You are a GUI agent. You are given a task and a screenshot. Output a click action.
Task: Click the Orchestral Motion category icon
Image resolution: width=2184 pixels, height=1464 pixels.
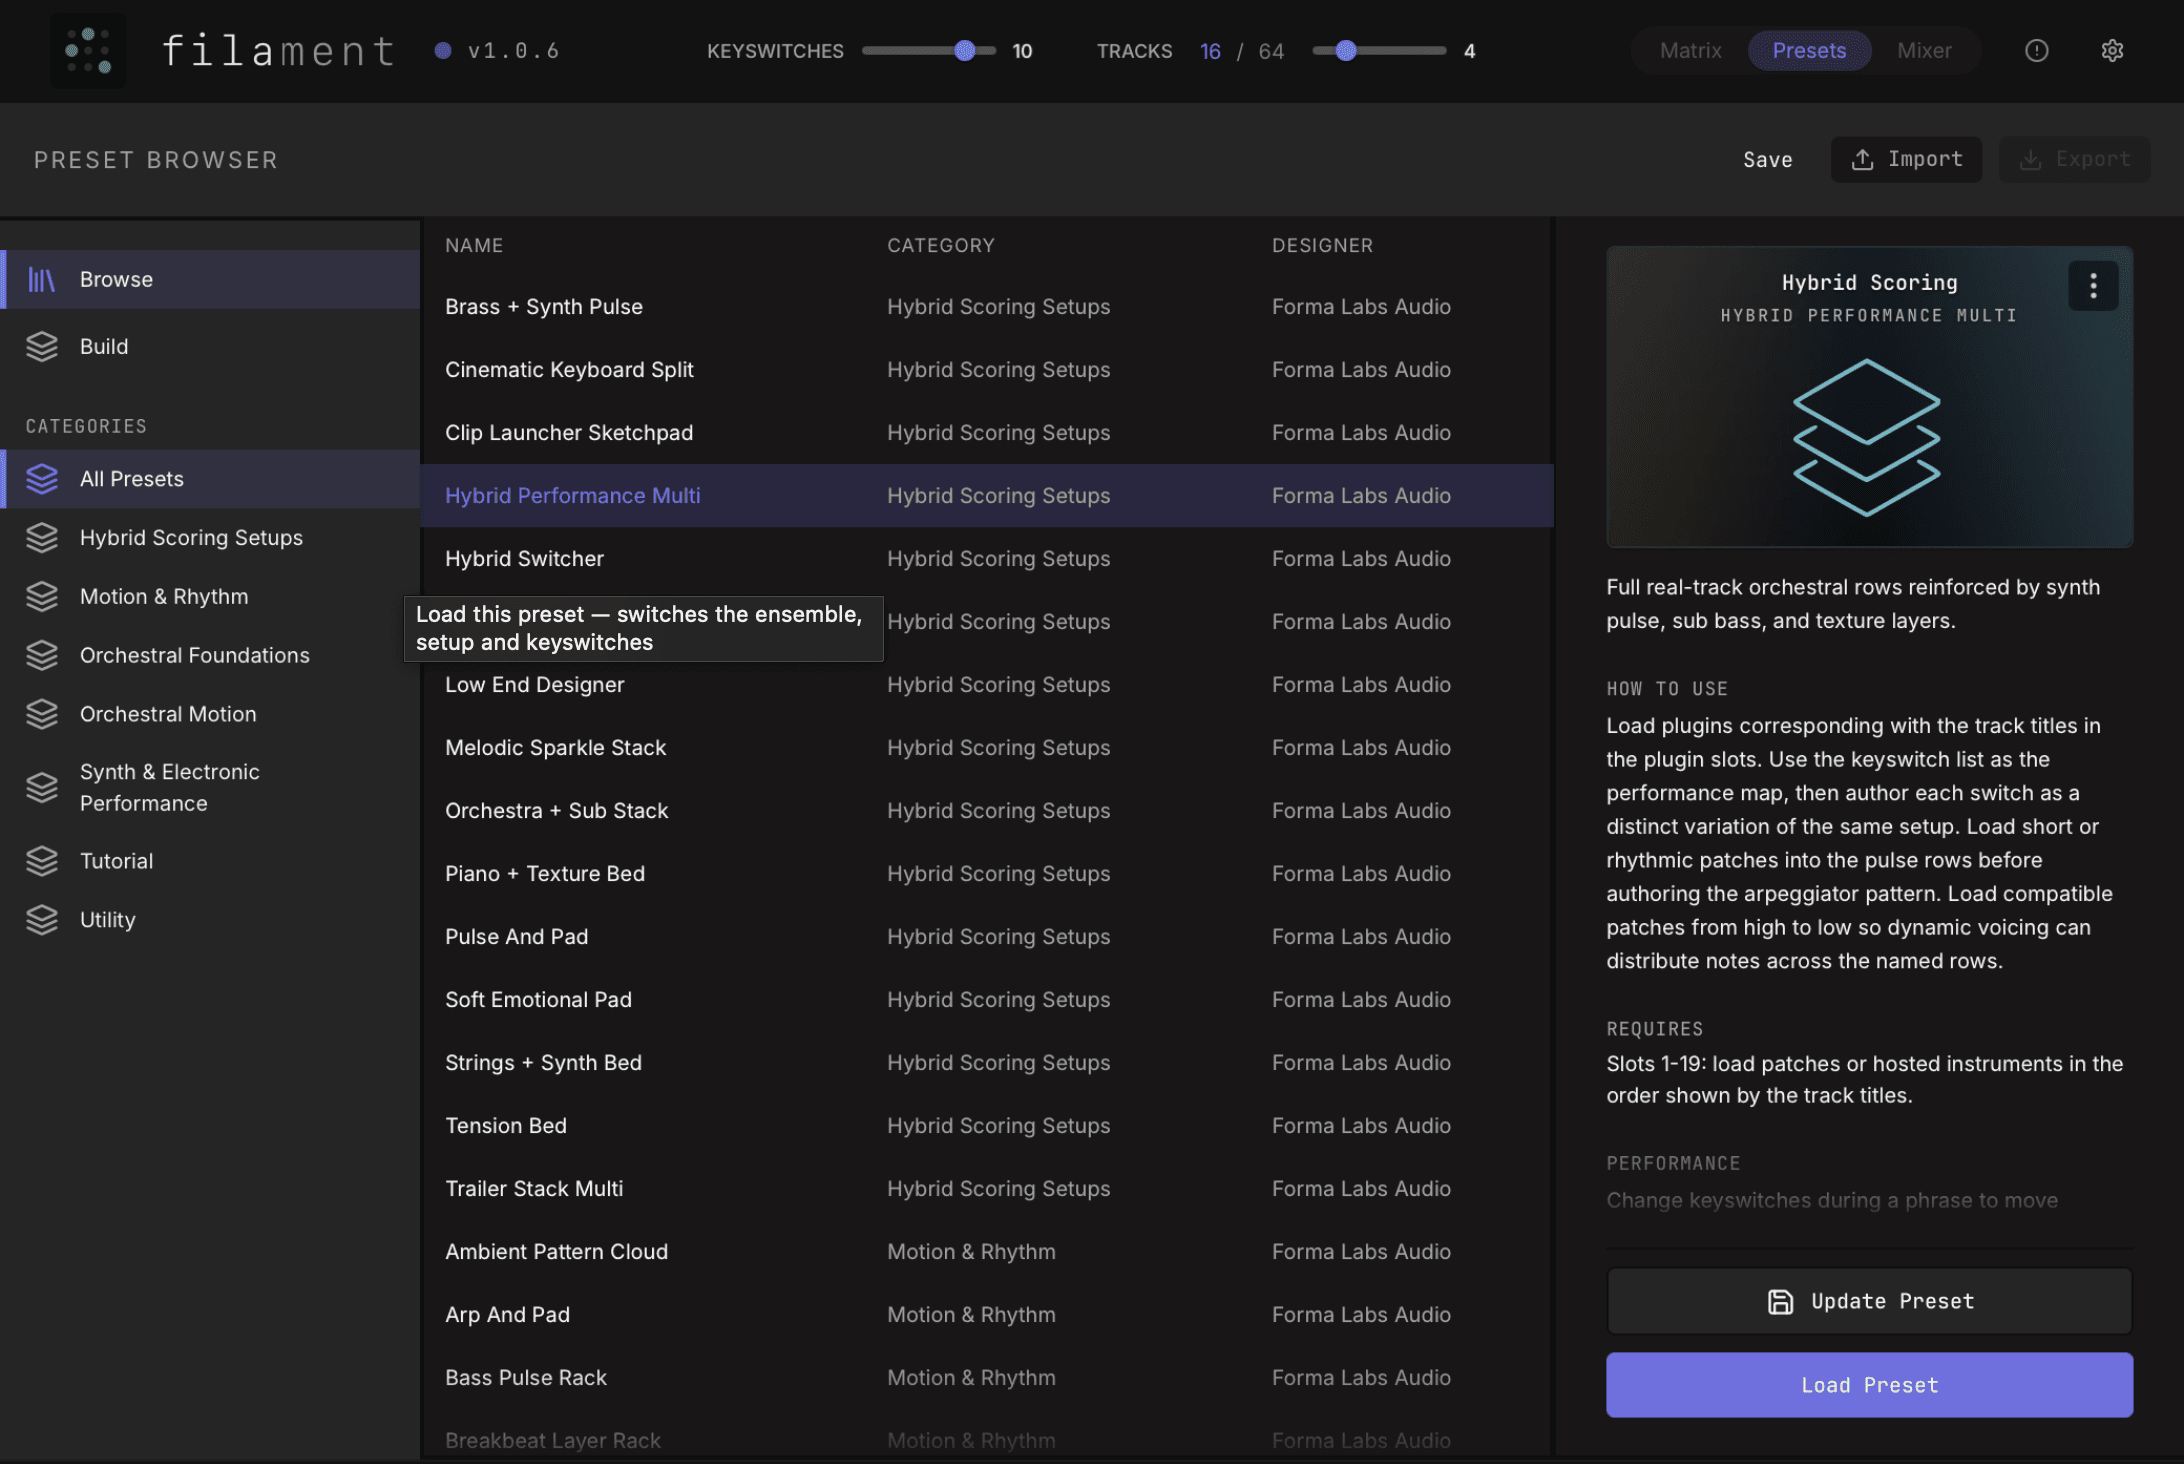pos(42,715)
